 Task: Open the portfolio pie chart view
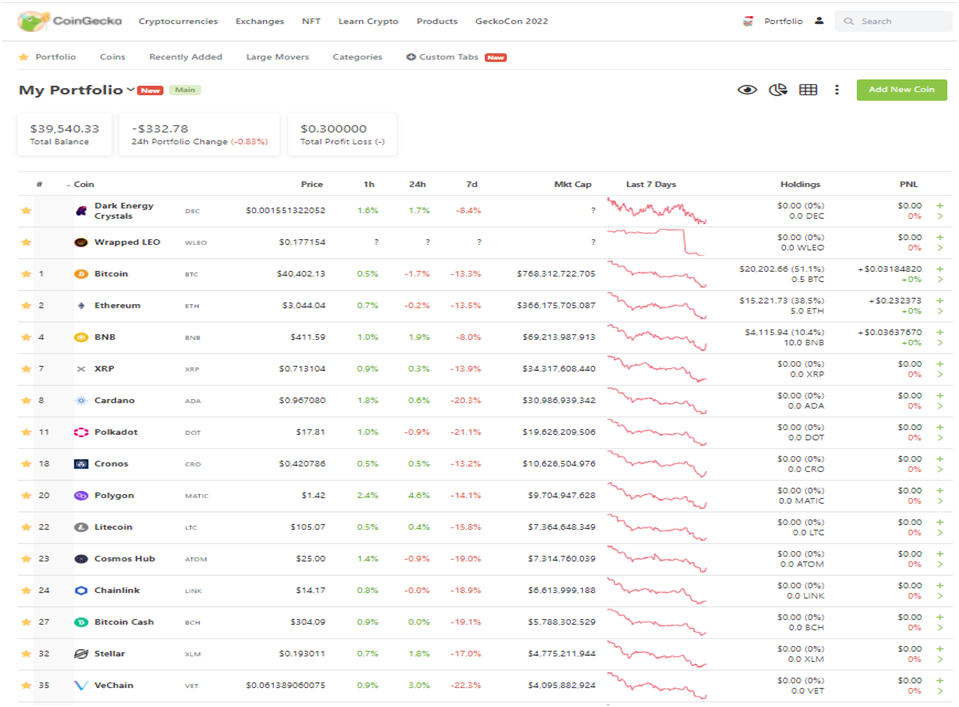777,90
